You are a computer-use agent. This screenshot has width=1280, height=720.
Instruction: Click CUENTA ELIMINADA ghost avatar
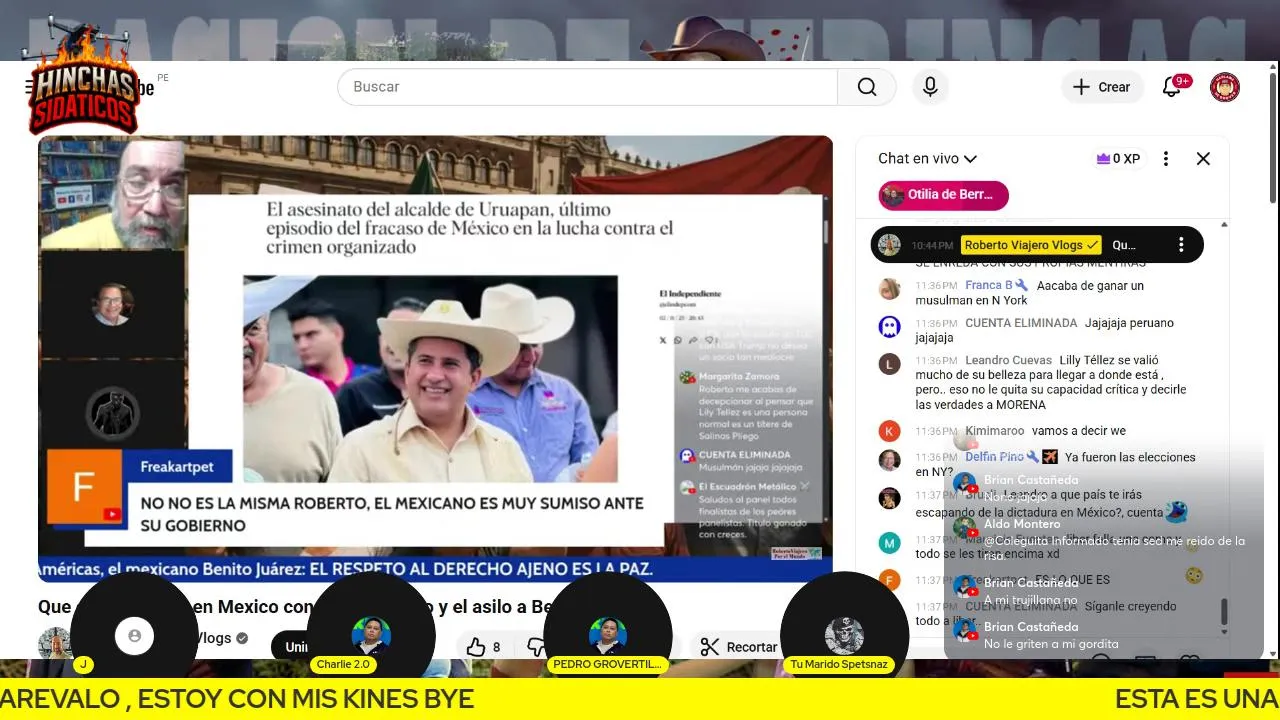(889, 326)
